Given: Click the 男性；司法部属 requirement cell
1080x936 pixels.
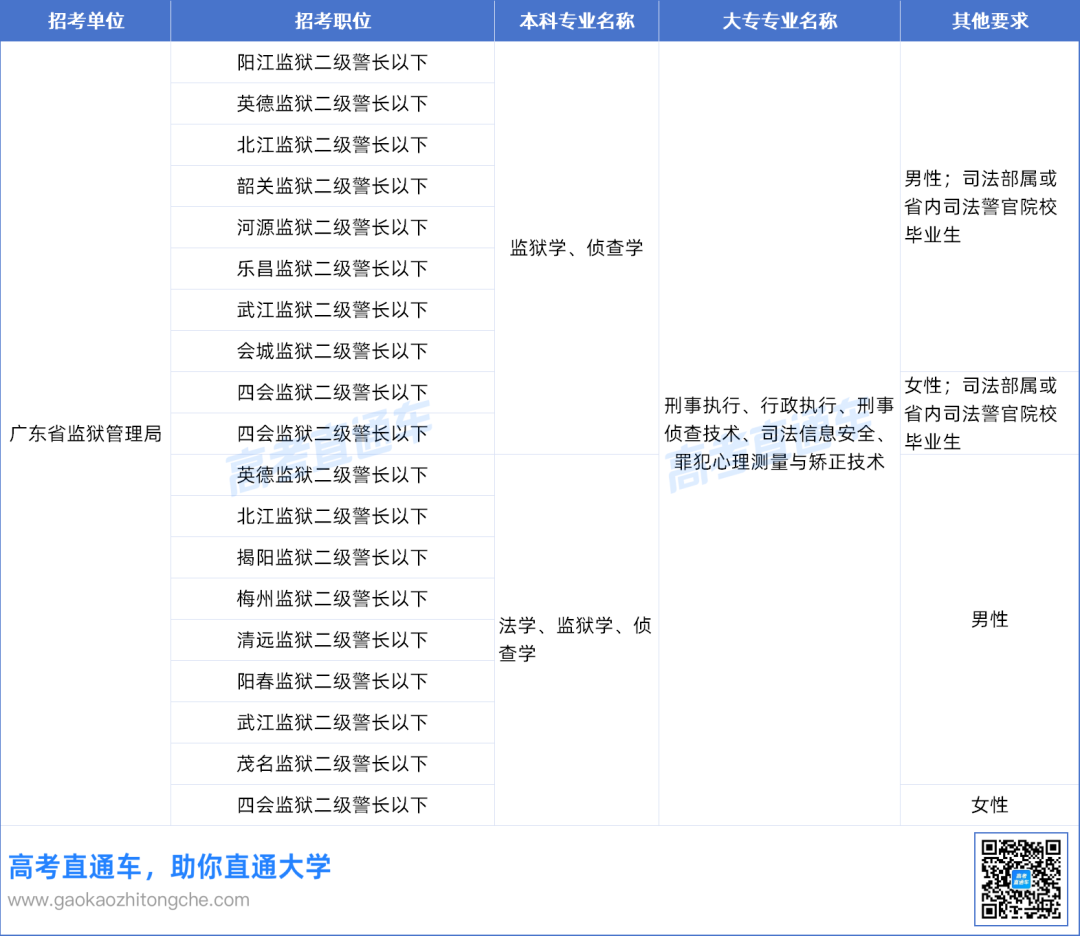Looking at the screenshot, I should 990,207.
